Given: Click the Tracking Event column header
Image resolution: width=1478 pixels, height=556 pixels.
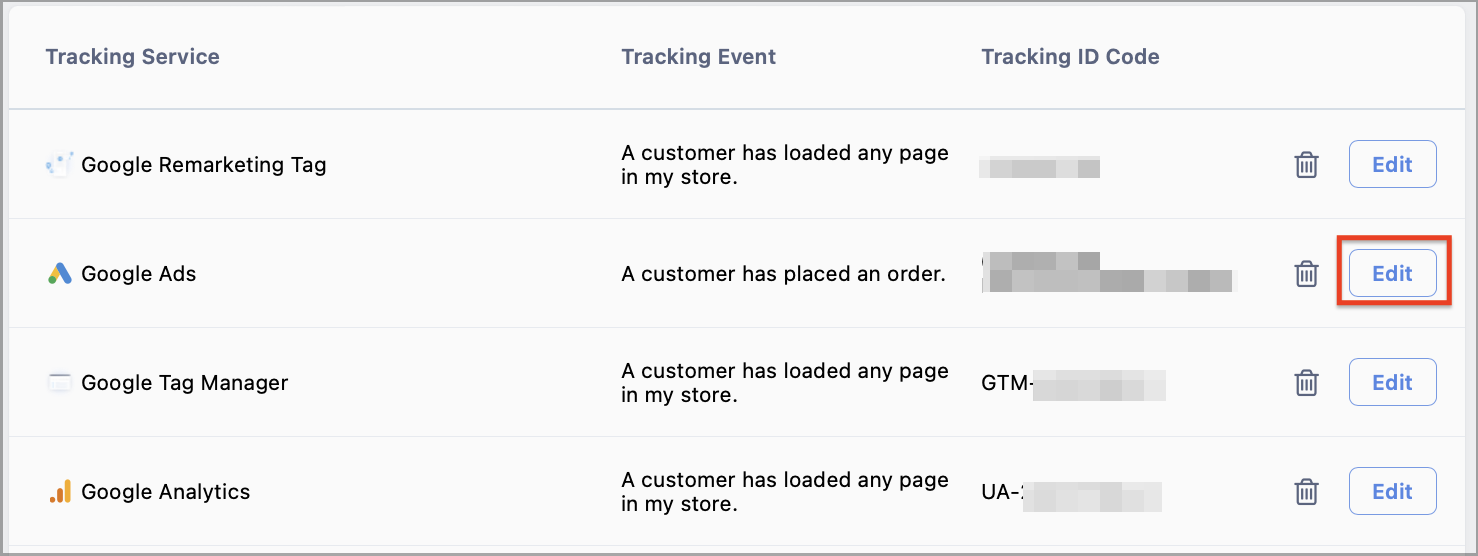Looking at the screenshot, I should point(698,57).
